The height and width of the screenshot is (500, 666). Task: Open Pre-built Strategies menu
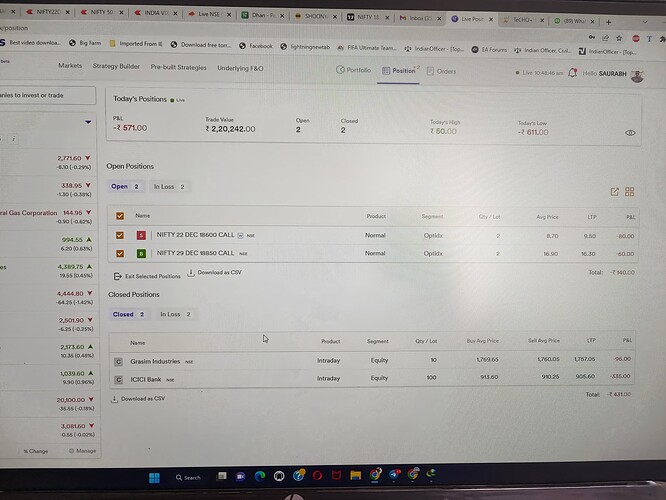point(178,67)
